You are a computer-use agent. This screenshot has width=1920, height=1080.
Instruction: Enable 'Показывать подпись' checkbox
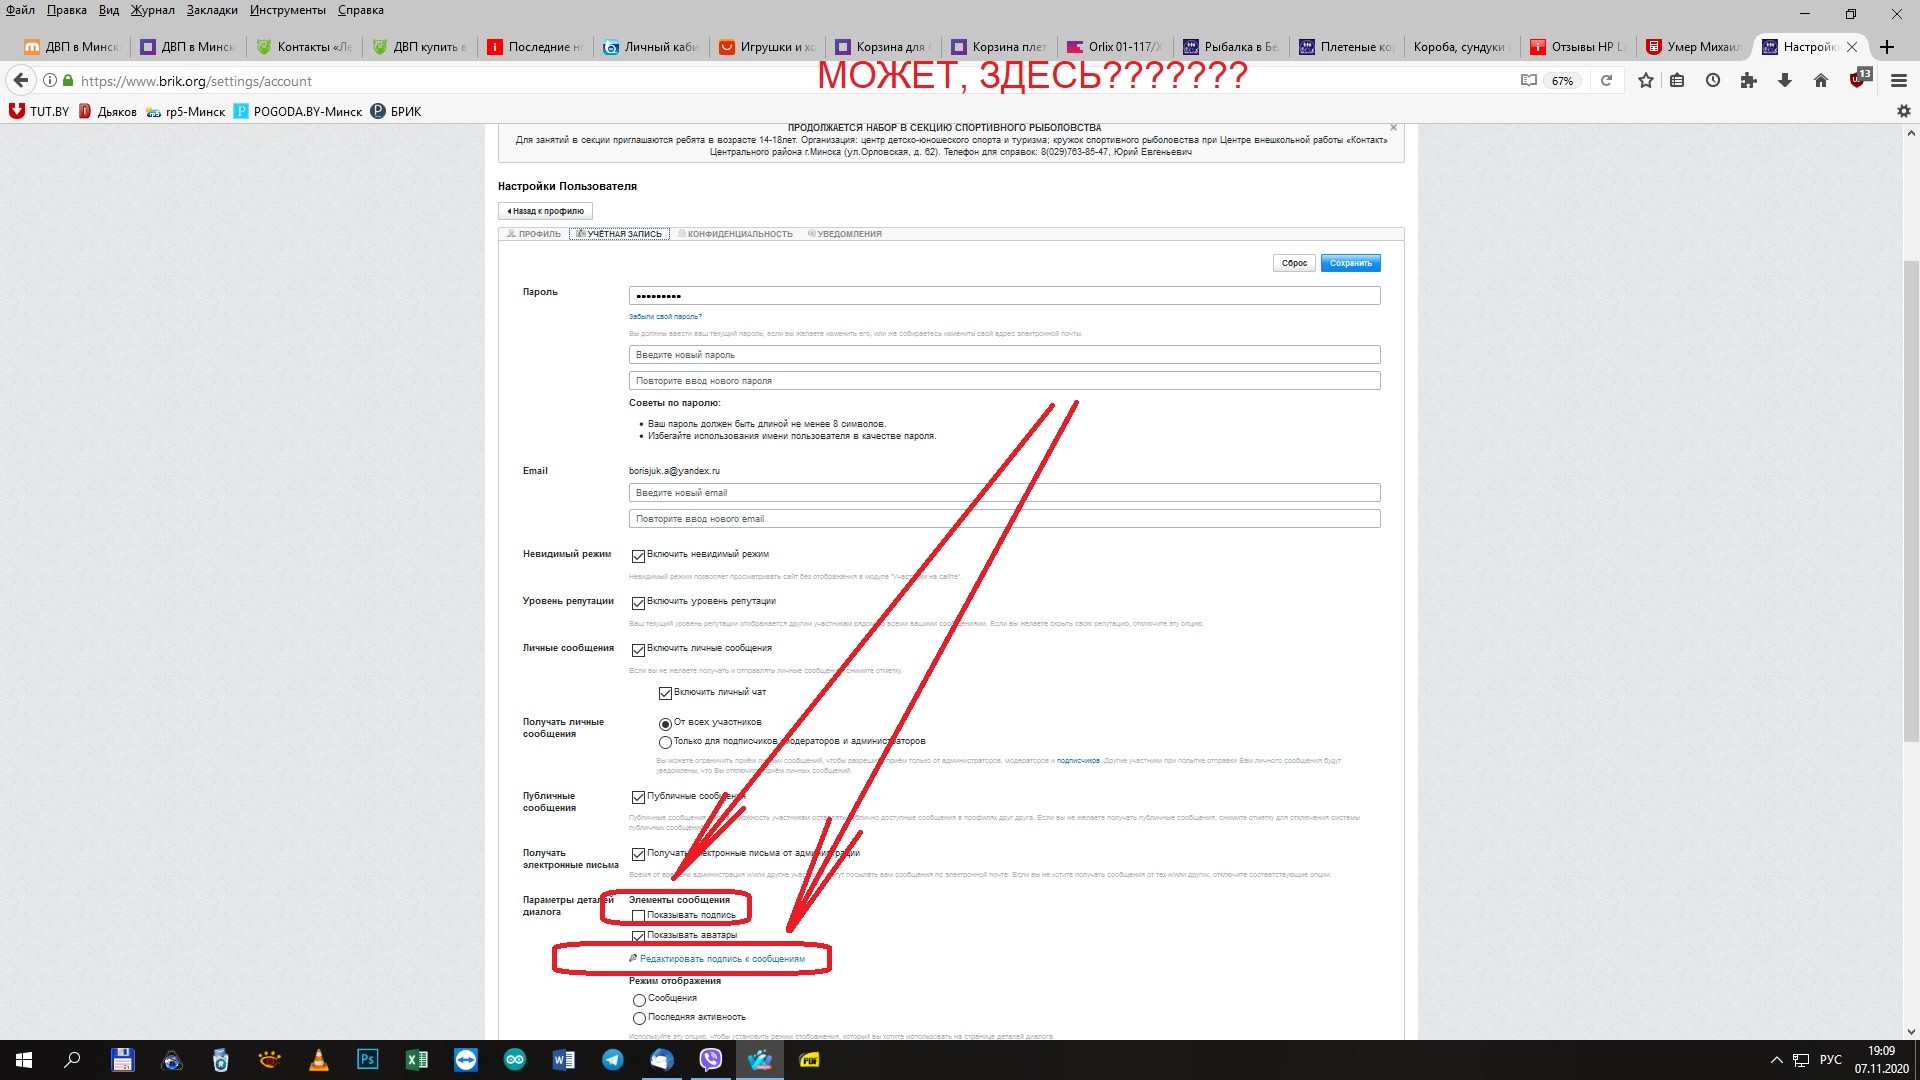tap(638, 916)
